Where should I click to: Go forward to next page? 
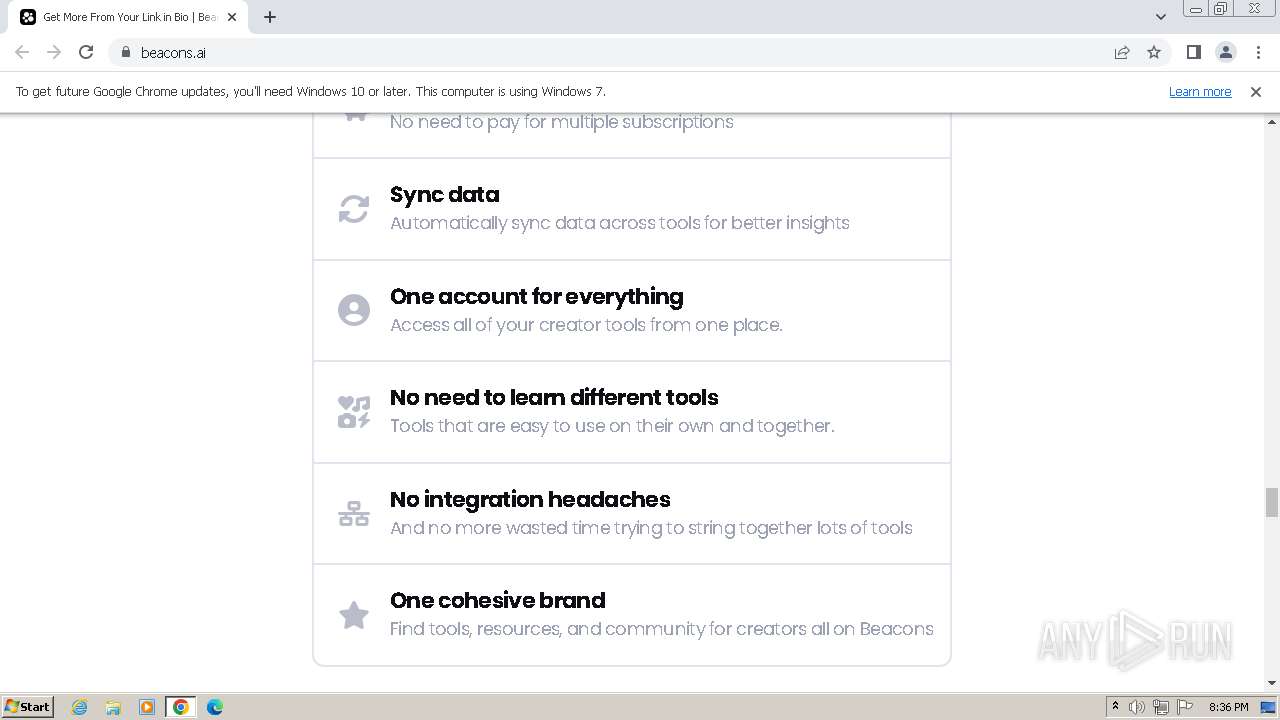point(54,52)
